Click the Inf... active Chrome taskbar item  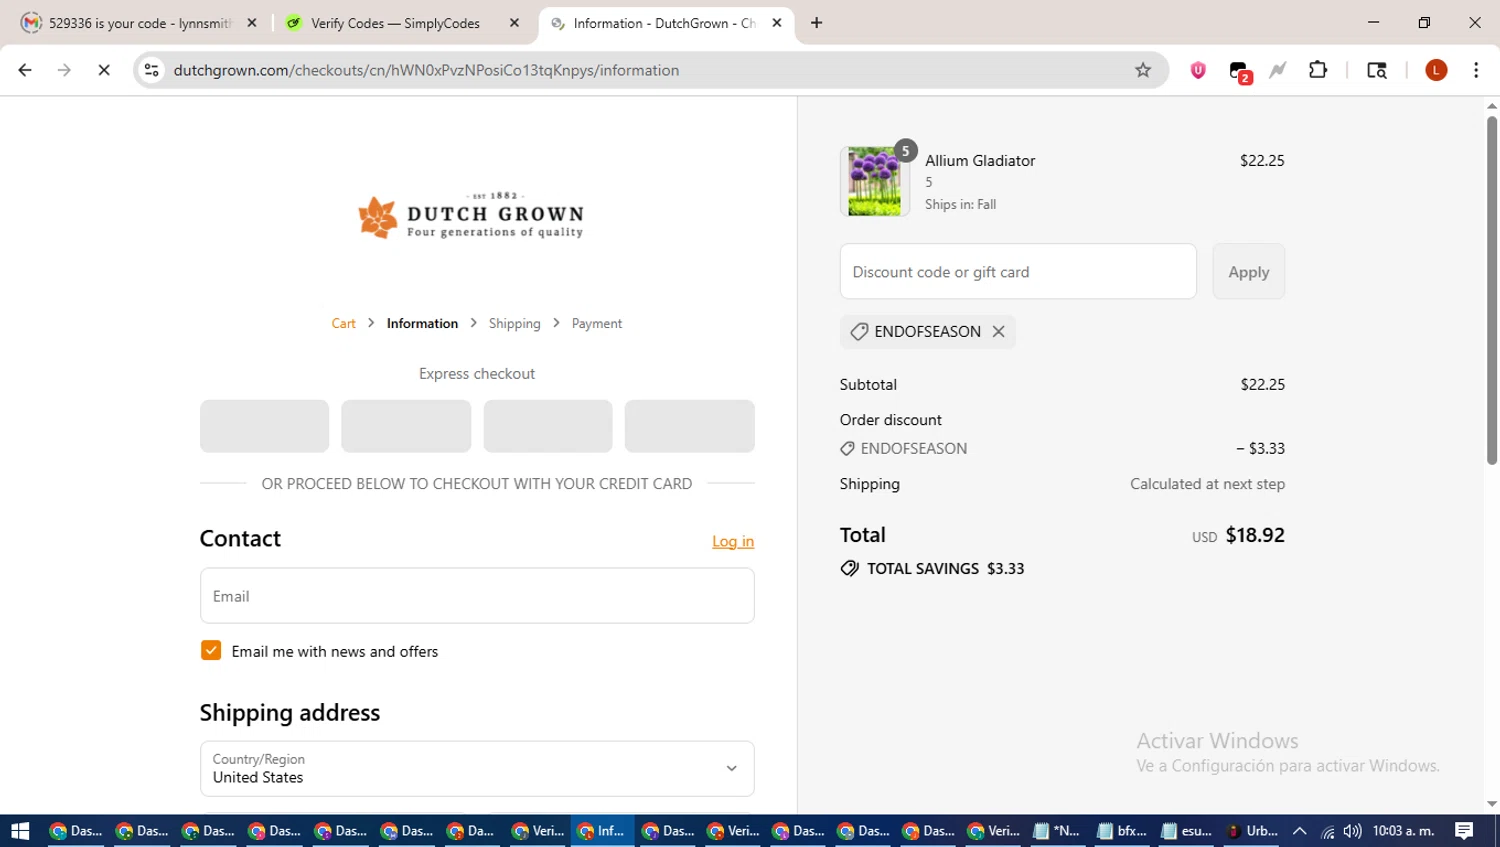tap(602, 831)
